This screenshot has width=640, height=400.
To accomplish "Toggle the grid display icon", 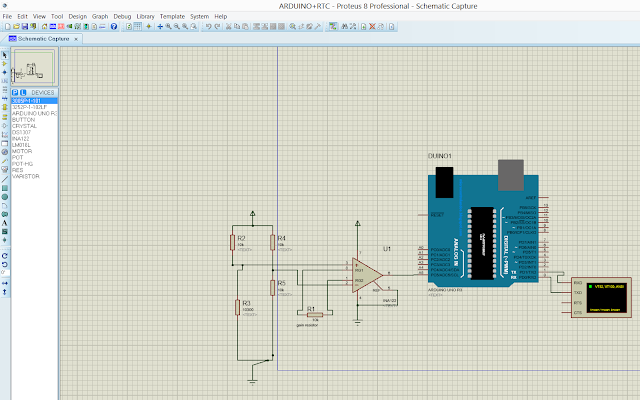I will (x=138, y=27).
